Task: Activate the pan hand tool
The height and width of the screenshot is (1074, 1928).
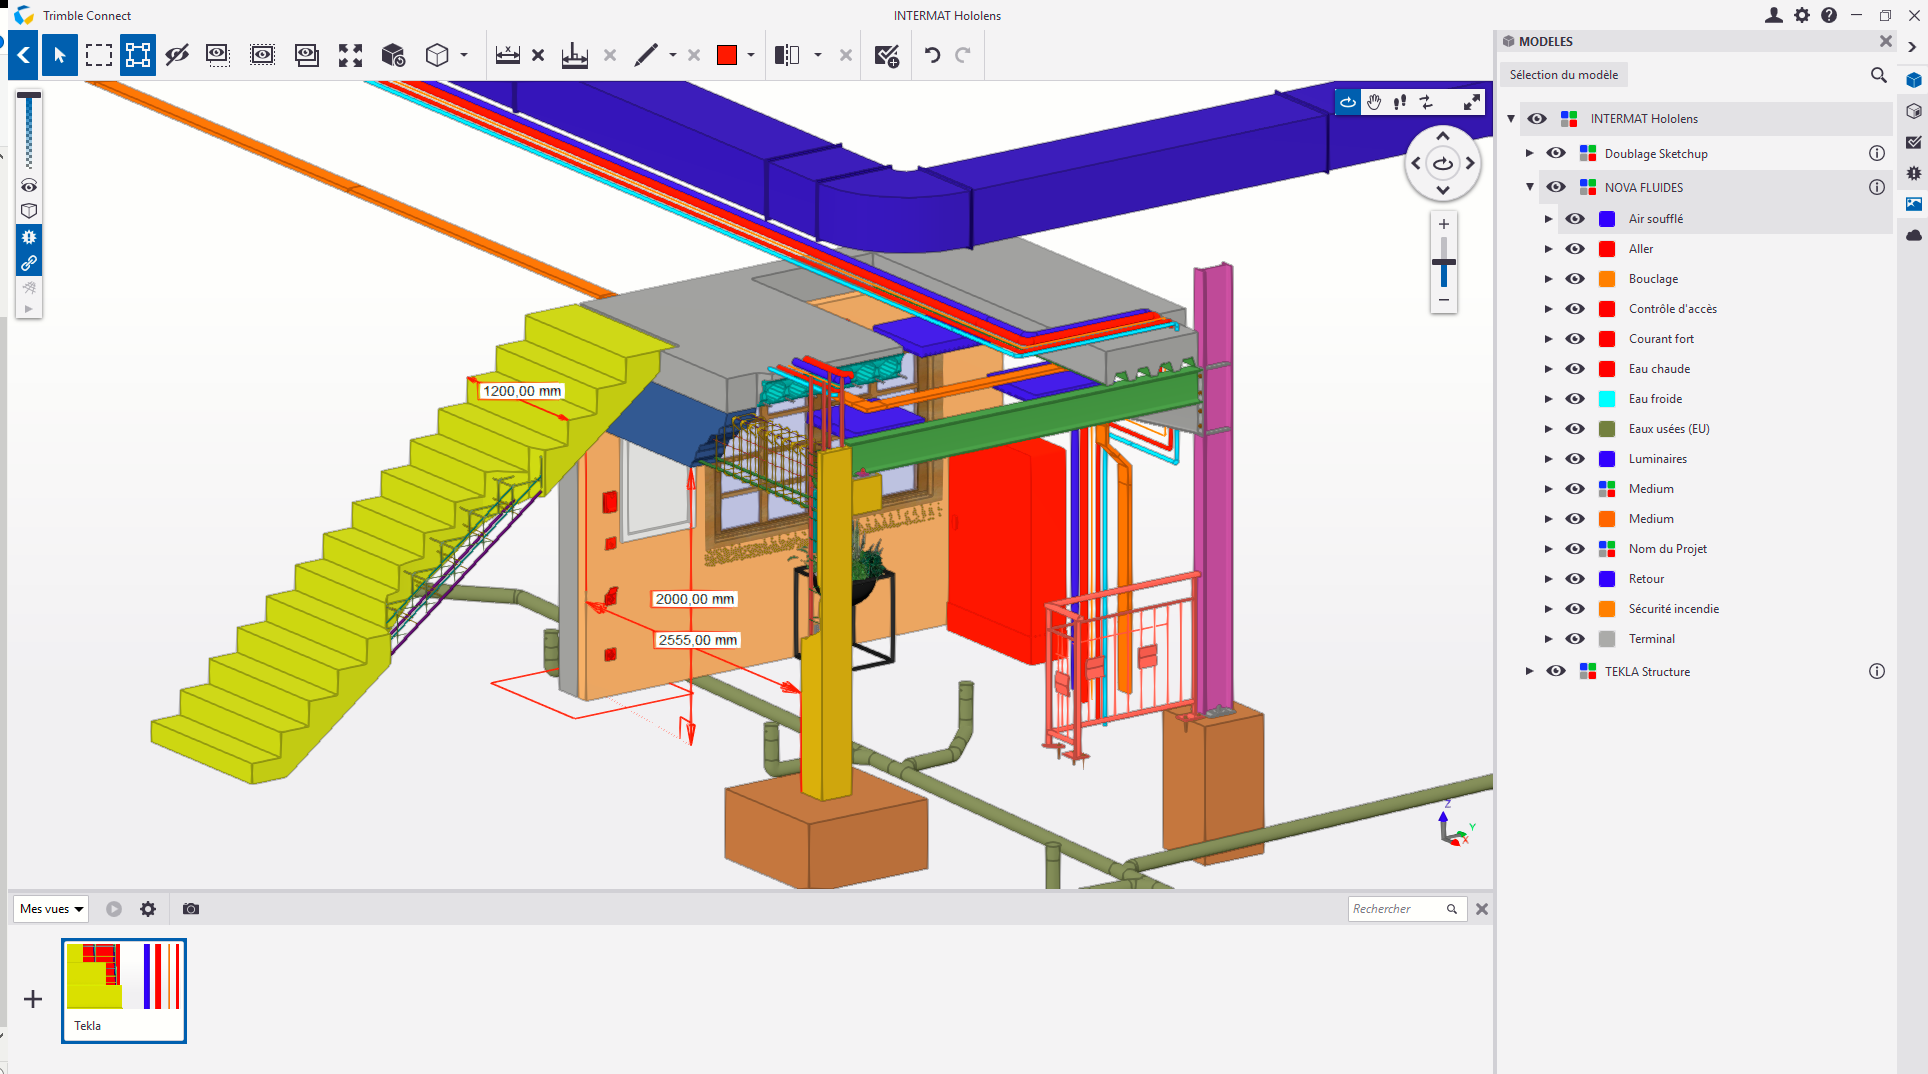Action: [1374, 102]
